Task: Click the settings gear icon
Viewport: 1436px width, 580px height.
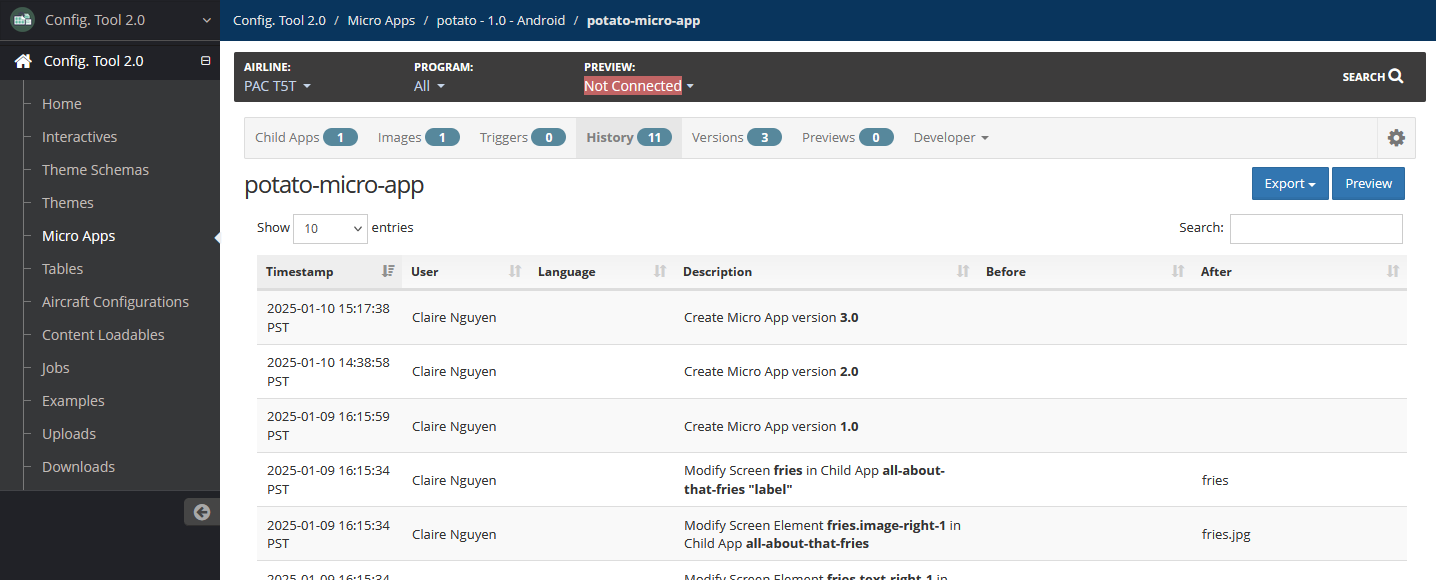Action: click(x=1396, y=138)
